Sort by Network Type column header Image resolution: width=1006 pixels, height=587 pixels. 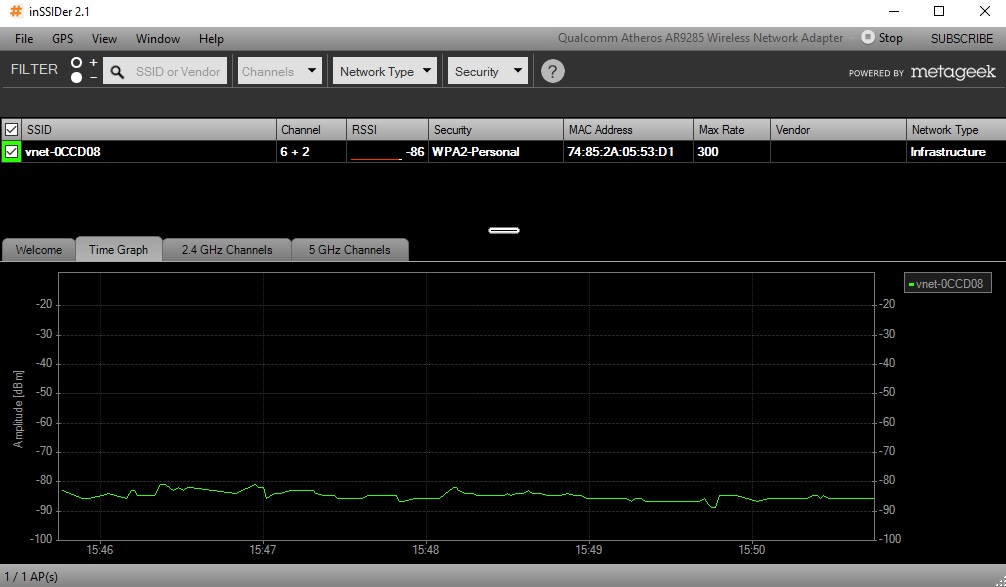956,130
